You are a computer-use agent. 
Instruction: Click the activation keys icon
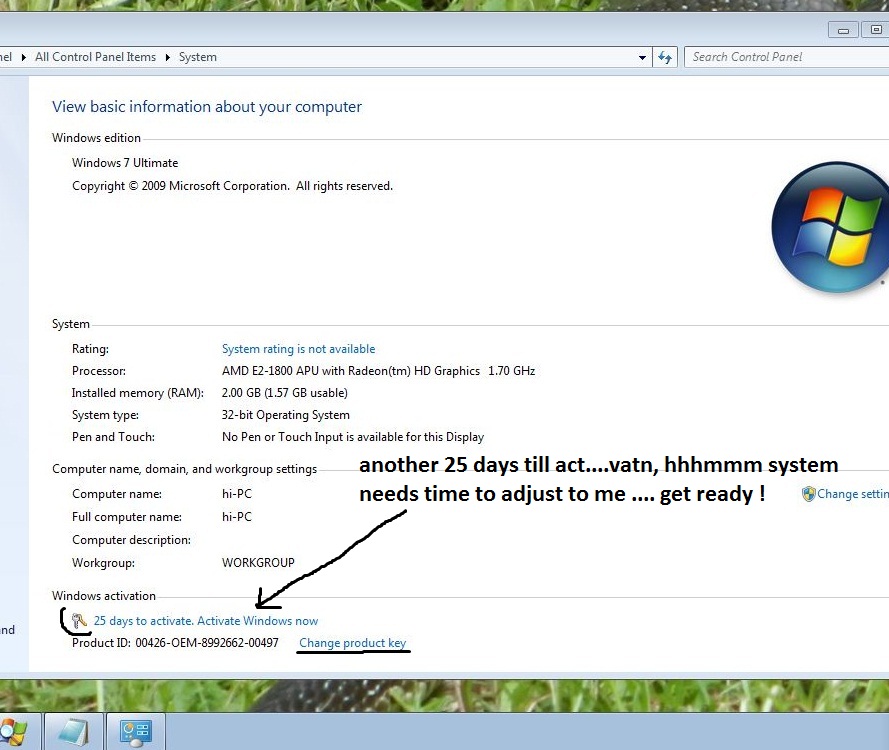(x=79, y=621)
